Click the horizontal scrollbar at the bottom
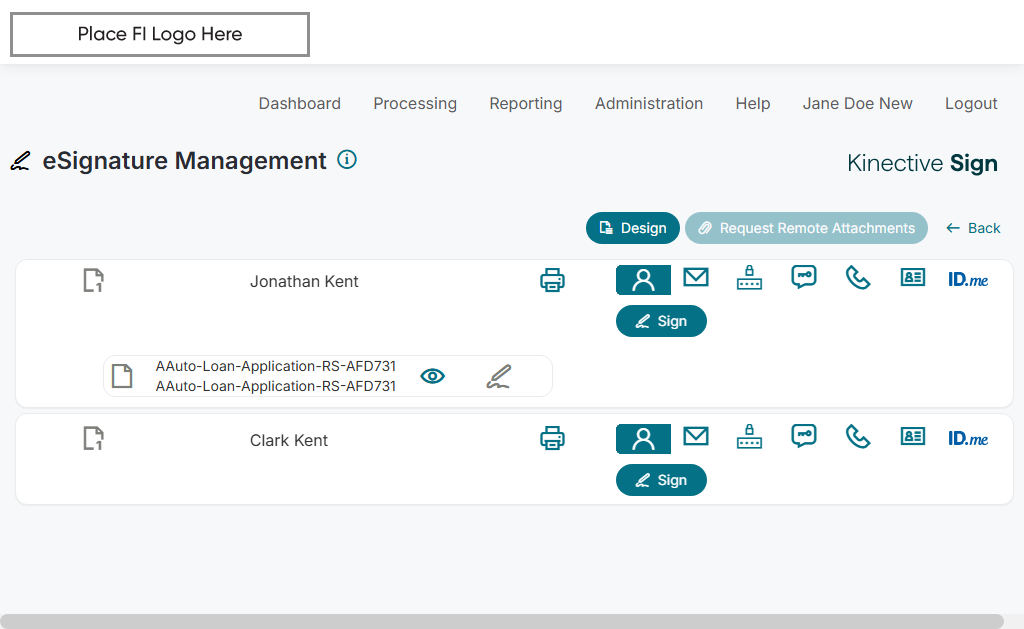Image resolution: width=1024 pixels, height=629 pixels. (x=500, y=621)
